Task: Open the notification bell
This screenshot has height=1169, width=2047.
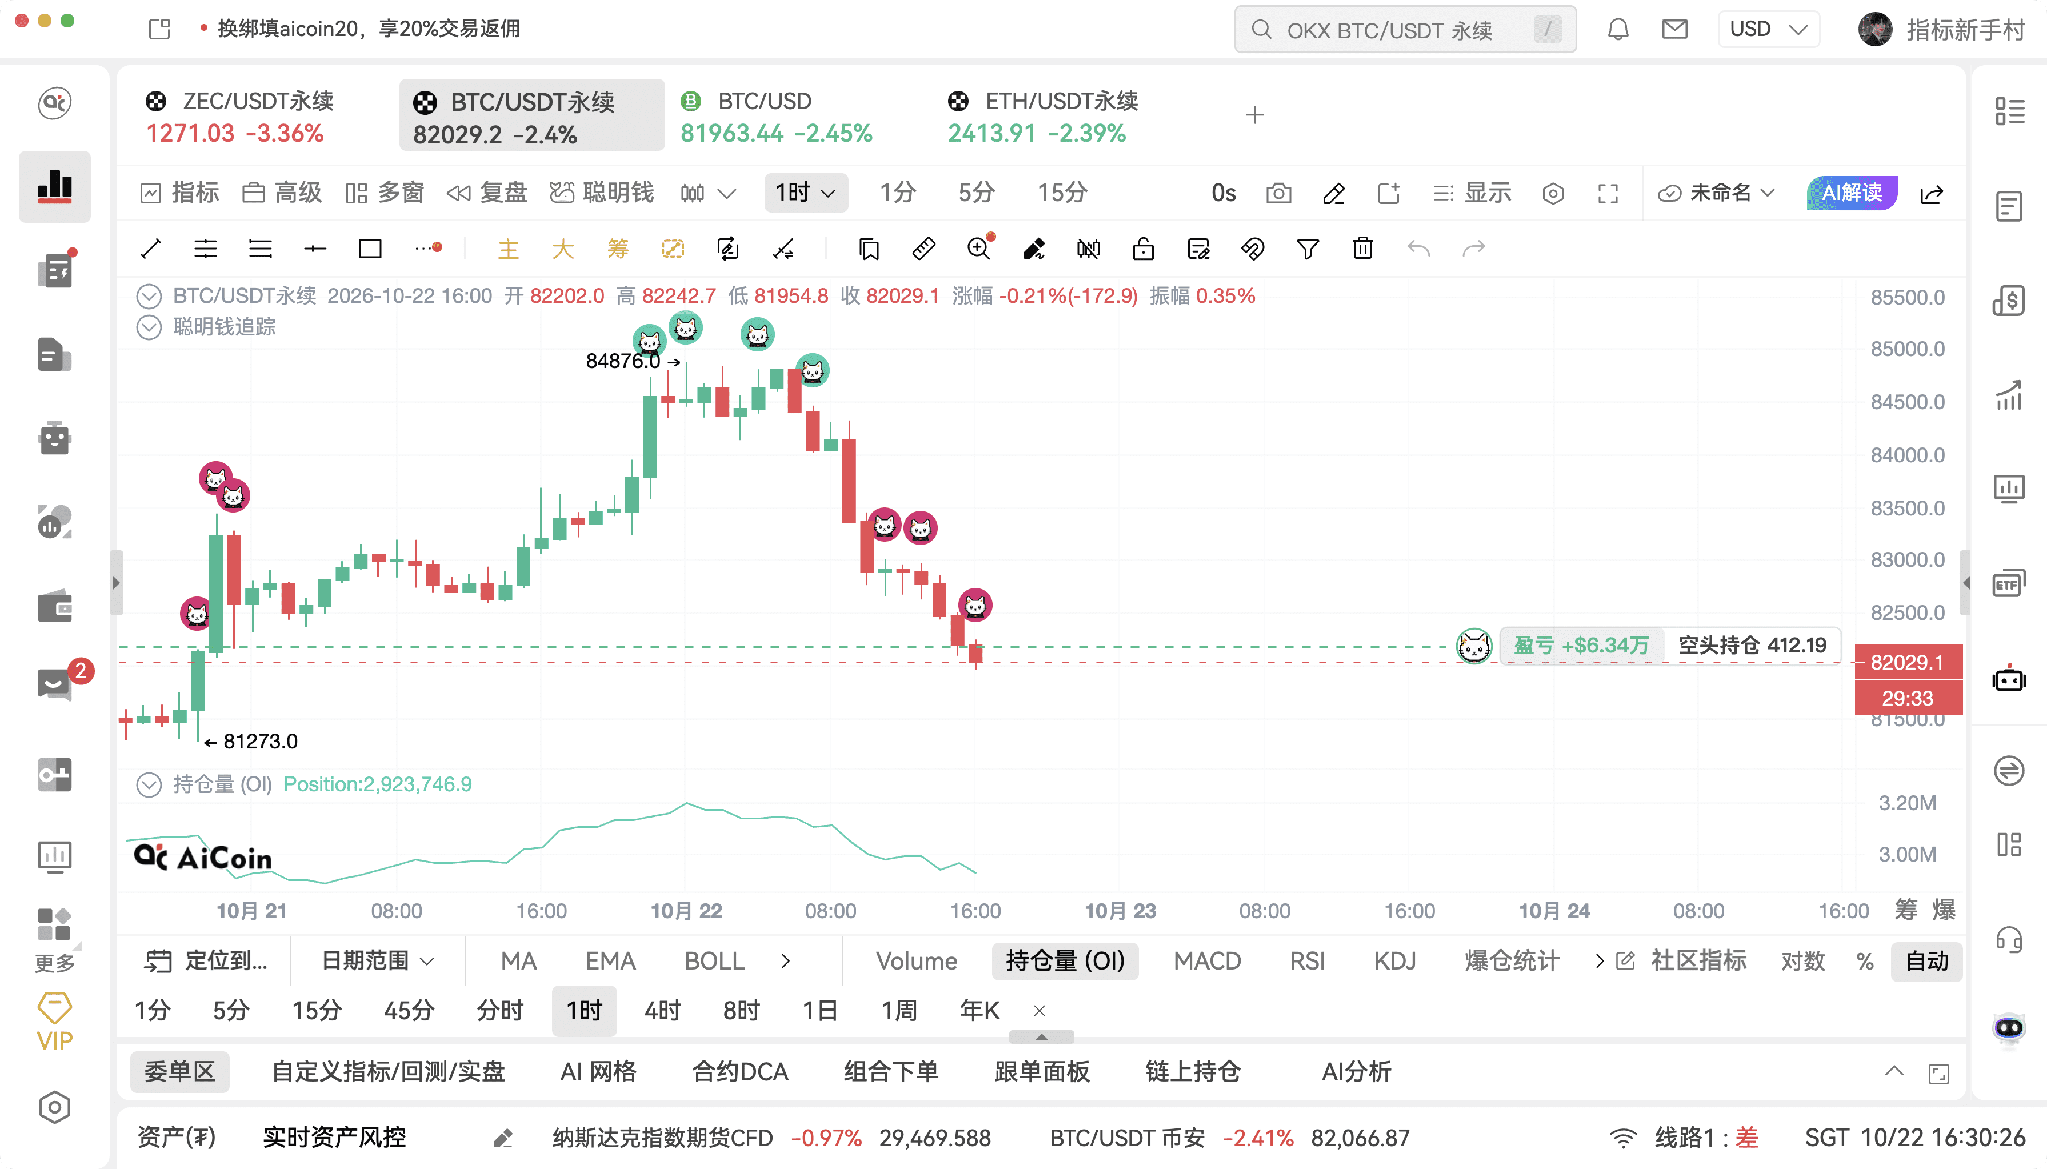Action: pos(1618,29)
